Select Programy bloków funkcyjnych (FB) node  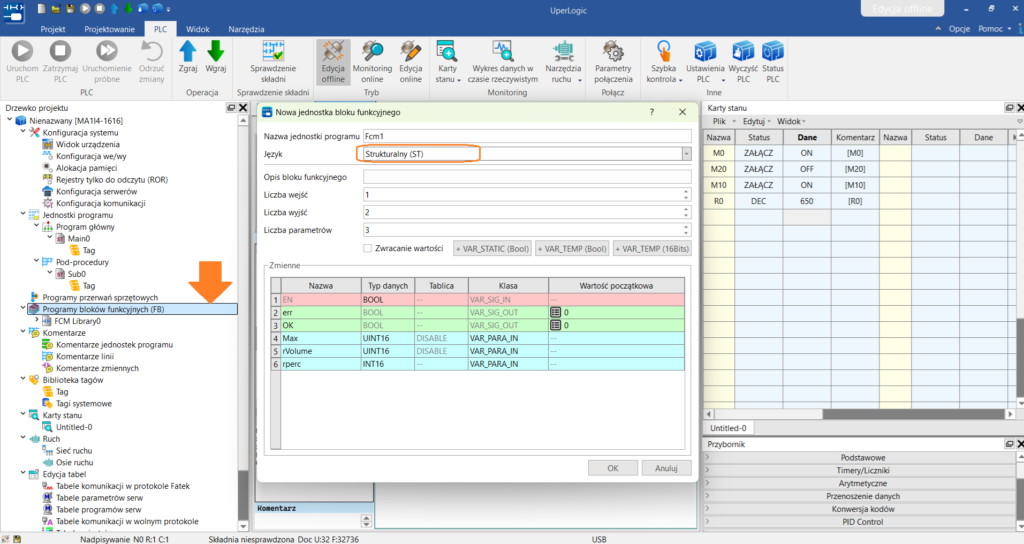click(x=103, y=309)
